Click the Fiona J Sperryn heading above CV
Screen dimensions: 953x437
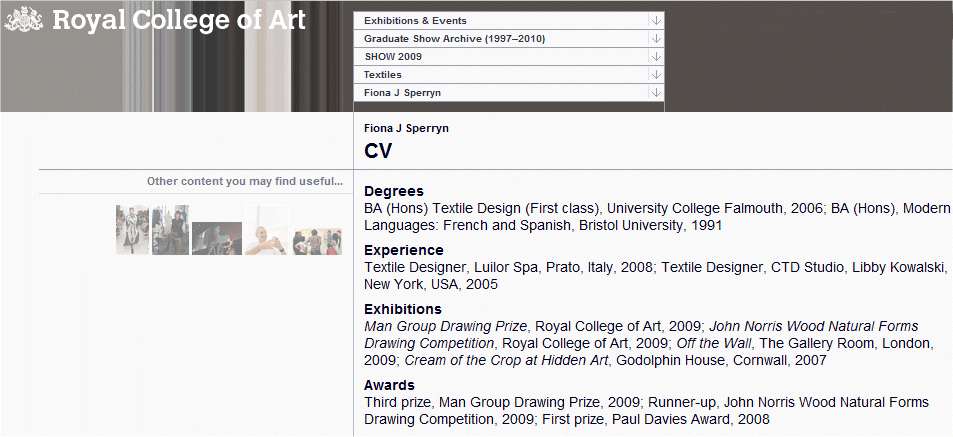tap(407, 128)
